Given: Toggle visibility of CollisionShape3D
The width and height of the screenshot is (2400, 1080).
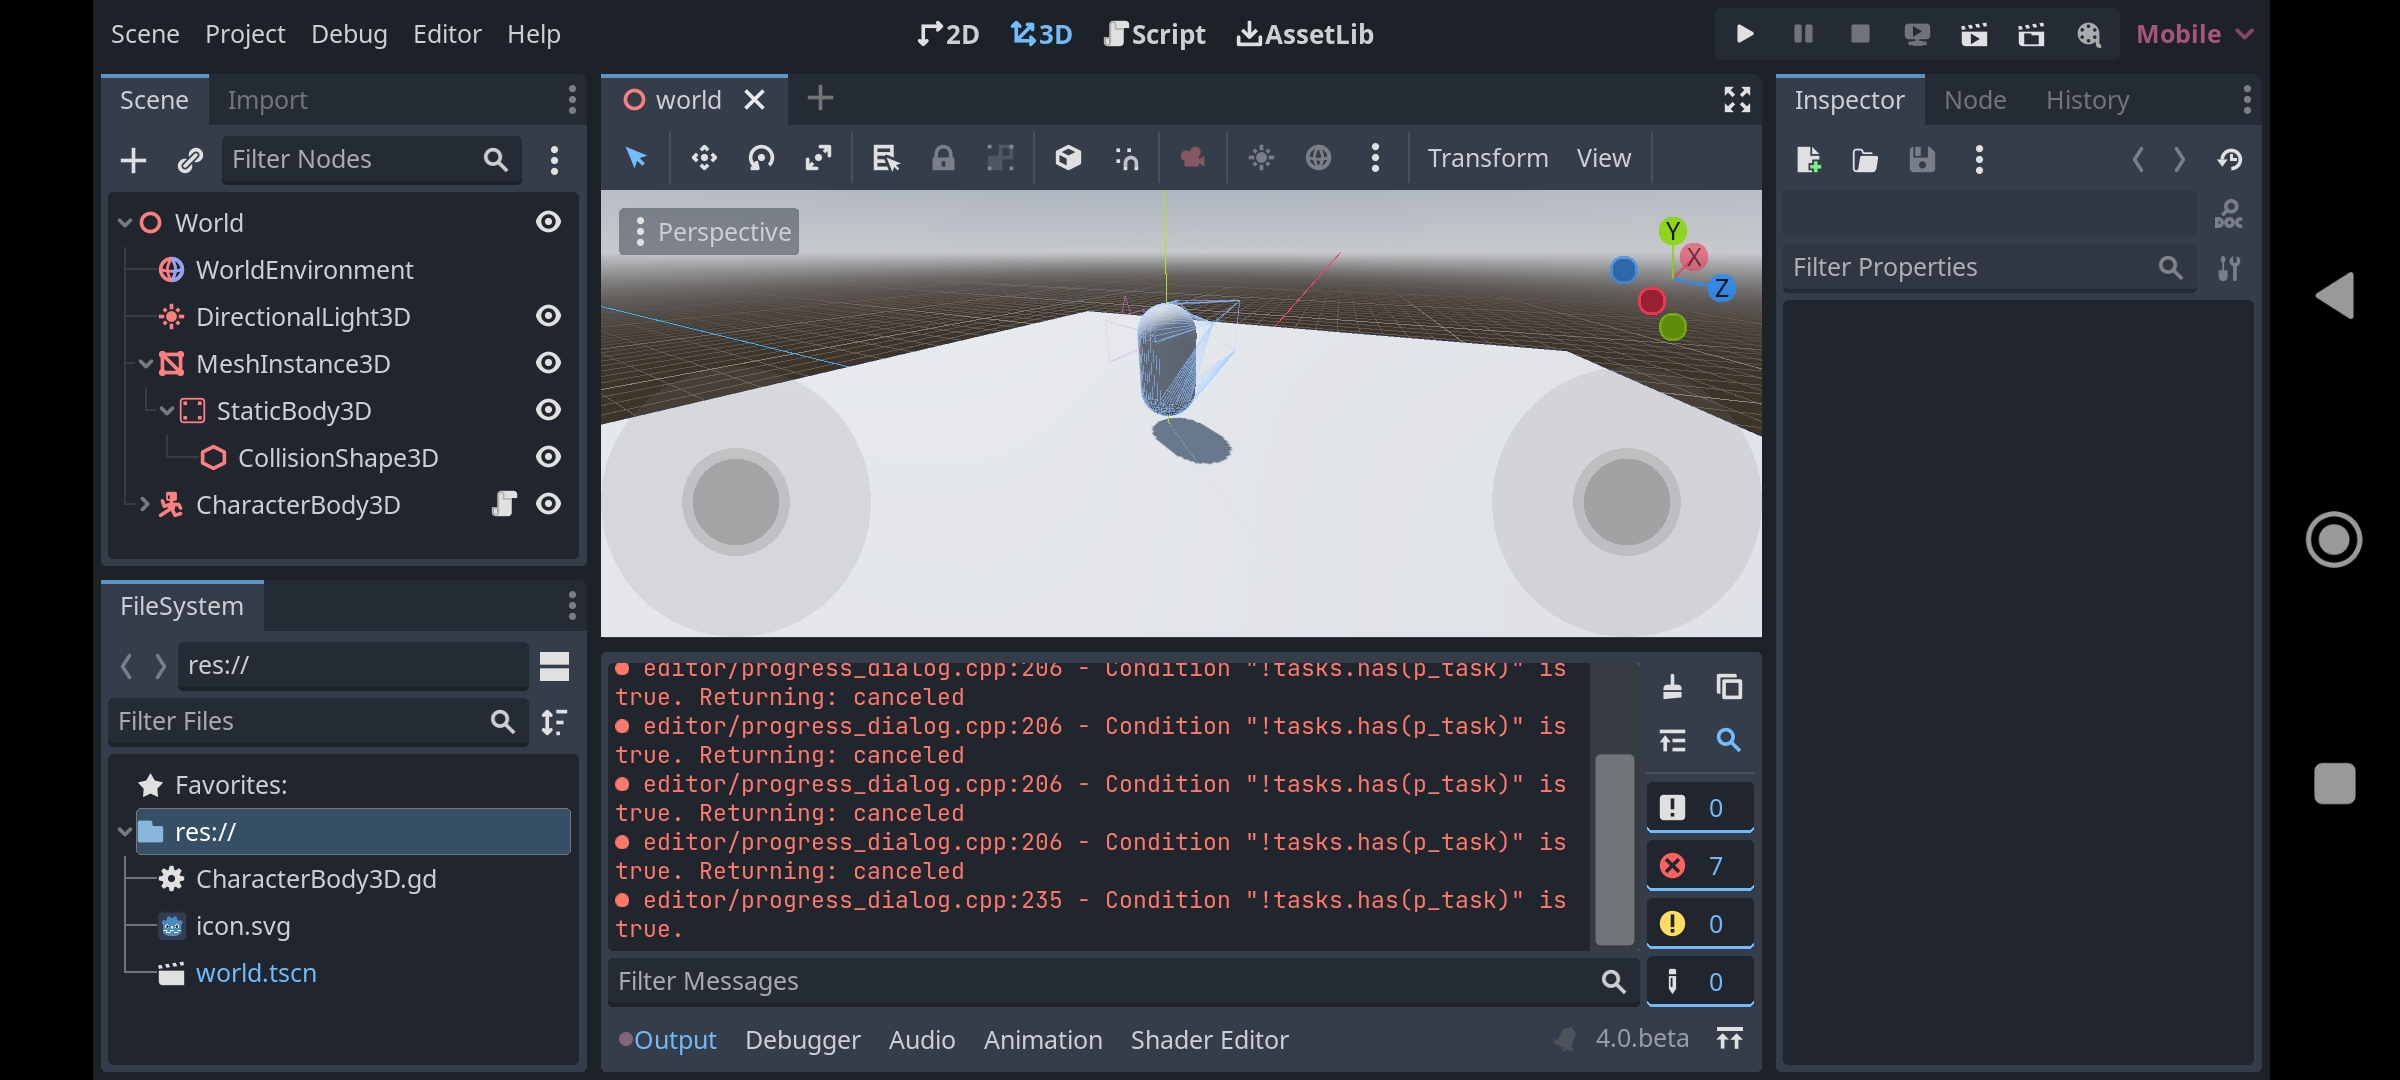Looking at the screenshot, I should coord(548,457).
